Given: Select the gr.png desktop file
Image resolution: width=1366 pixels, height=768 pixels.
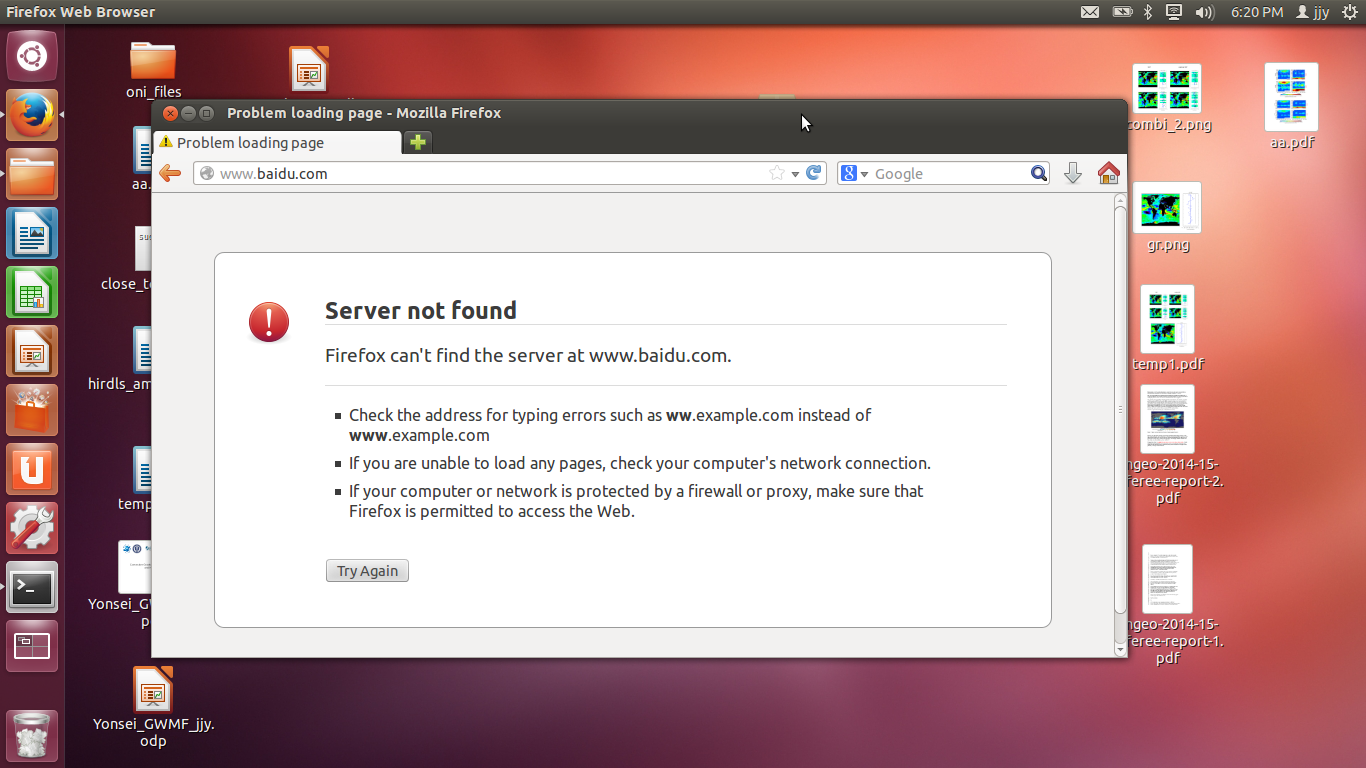Looking at the screenshot, I should [1167, 217].
